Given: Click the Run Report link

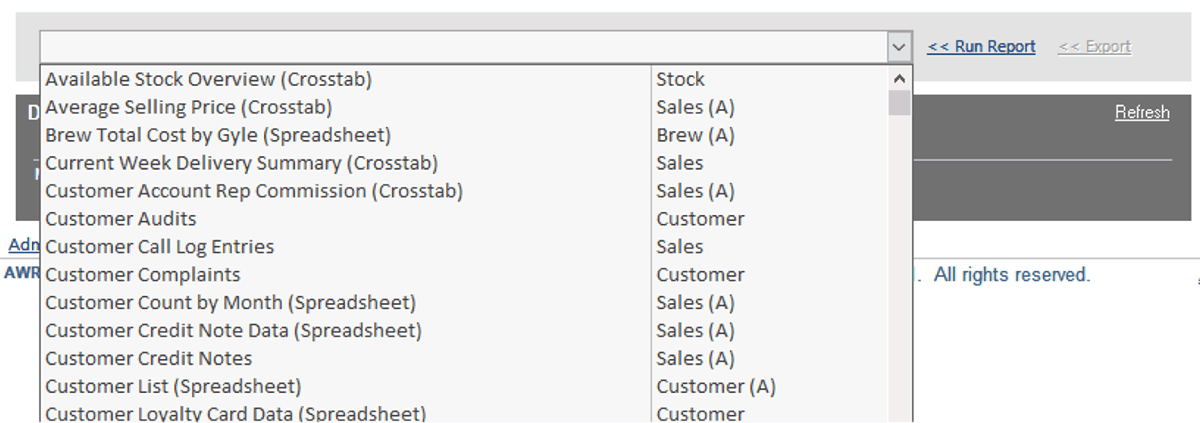Looking at the screenshot, I should pos(981,47).
